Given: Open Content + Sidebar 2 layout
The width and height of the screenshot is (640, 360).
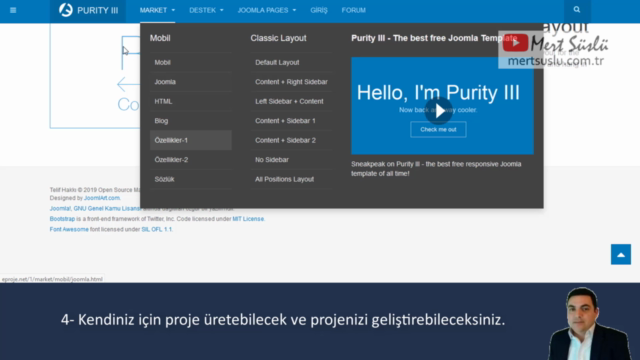Looking at the screenshot, I should 291,140.
